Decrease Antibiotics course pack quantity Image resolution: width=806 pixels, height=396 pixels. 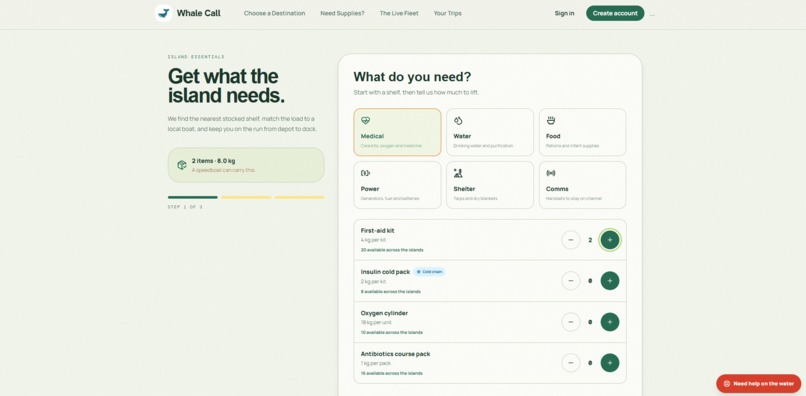pos(571,363)
